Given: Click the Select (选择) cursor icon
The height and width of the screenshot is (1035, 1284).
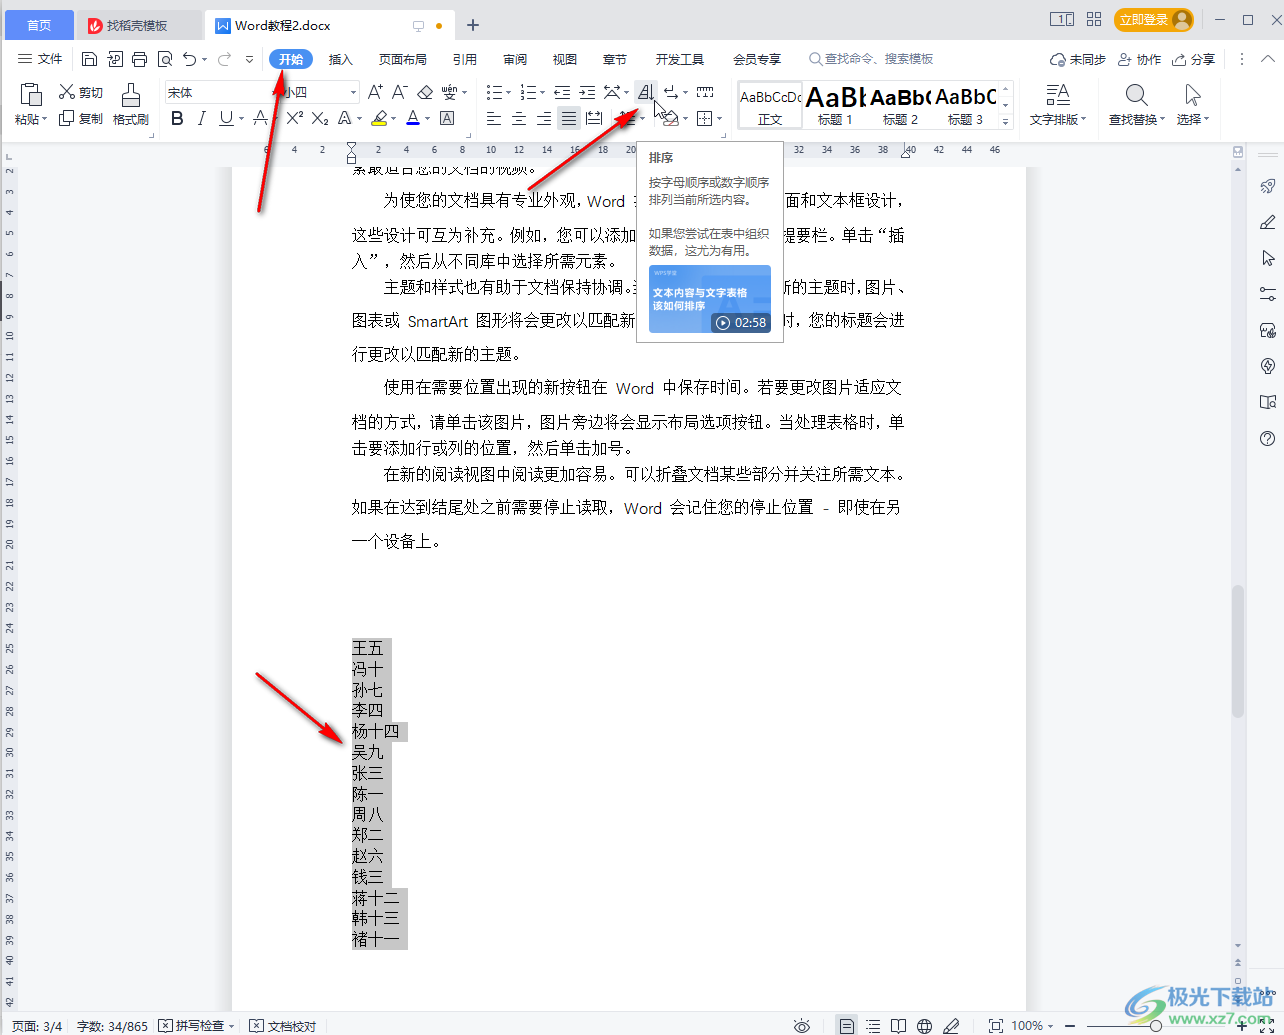Looking at the screenshot, I should pyautogui.click(x=1192, y=95).
